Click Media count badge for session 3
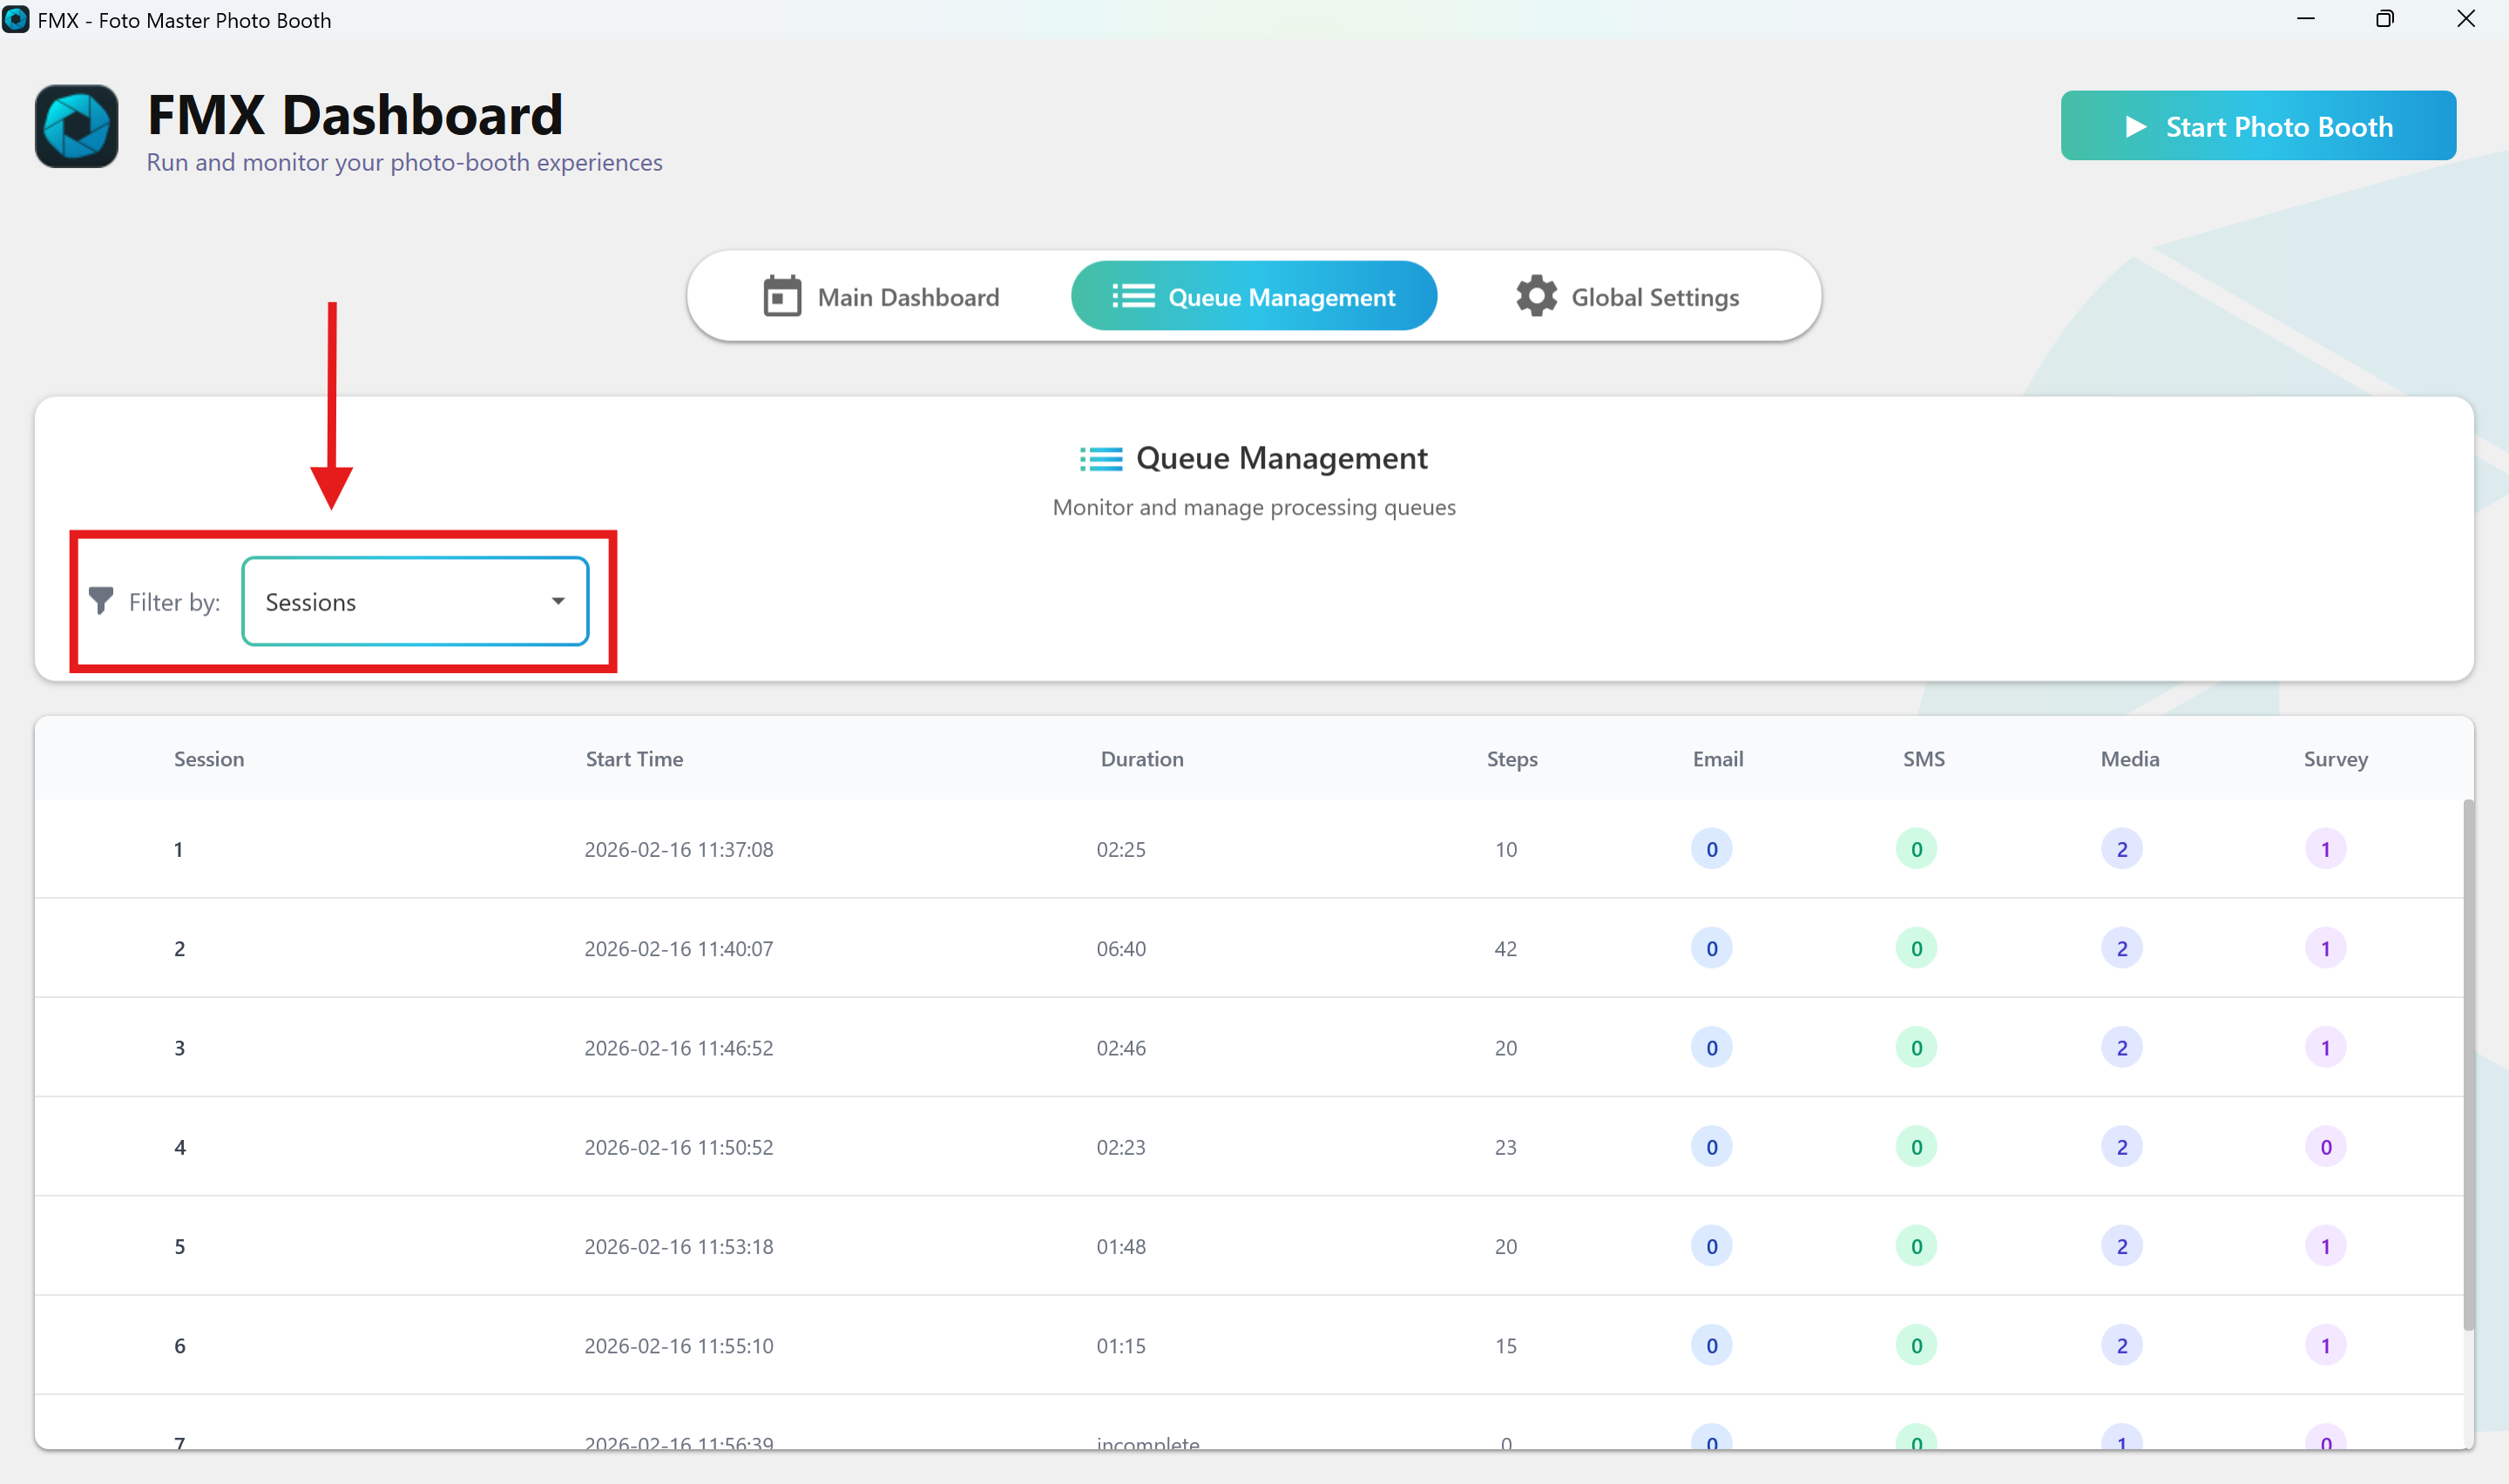Viewport: 2509px width, 1484px height. [2121, 1048]
